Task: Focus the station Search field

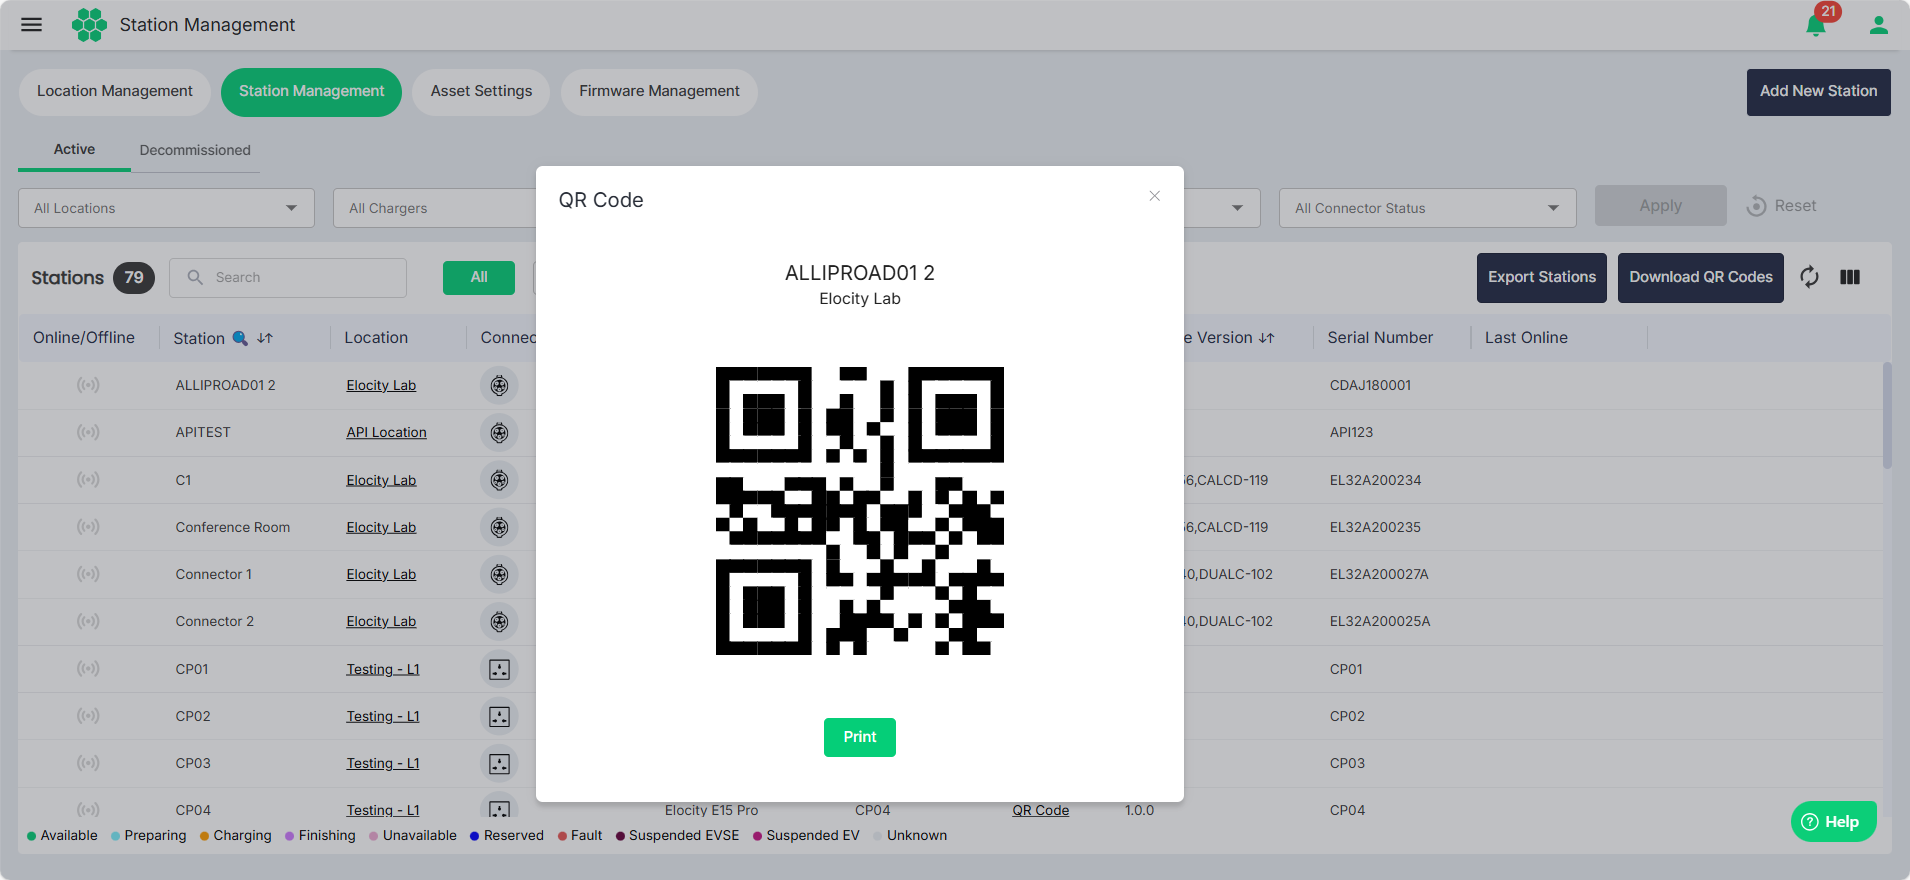Action: click(x=288, y=278)
